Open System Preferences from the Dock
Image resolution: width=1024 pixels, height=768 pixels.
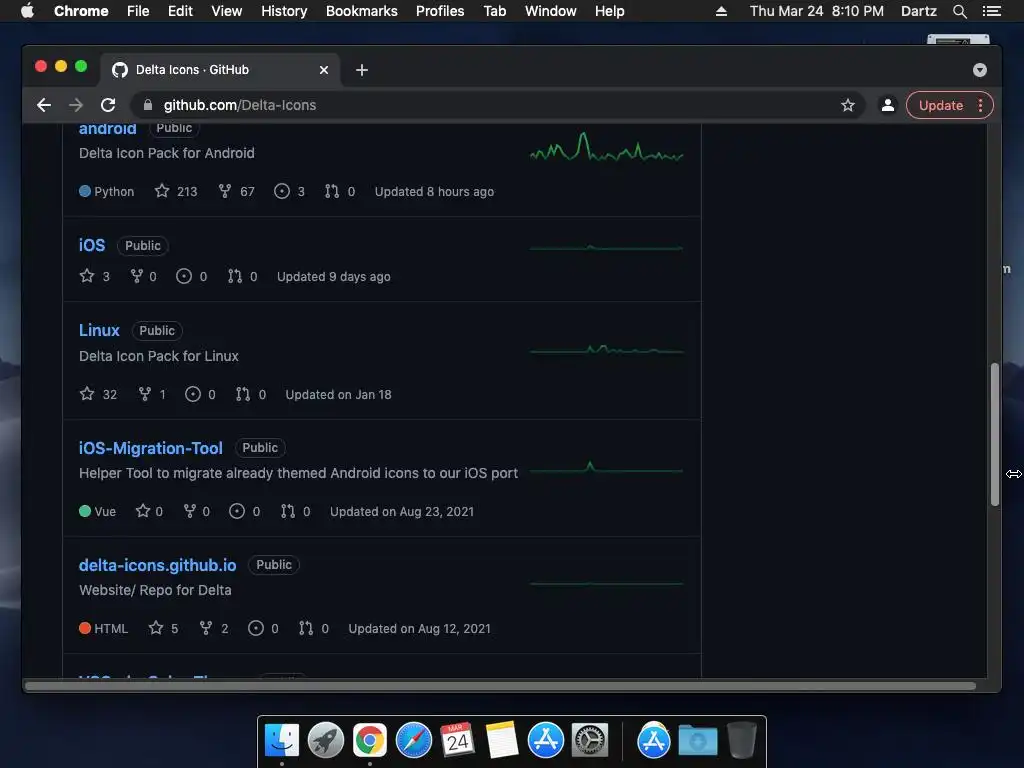(x=590, y=740)
